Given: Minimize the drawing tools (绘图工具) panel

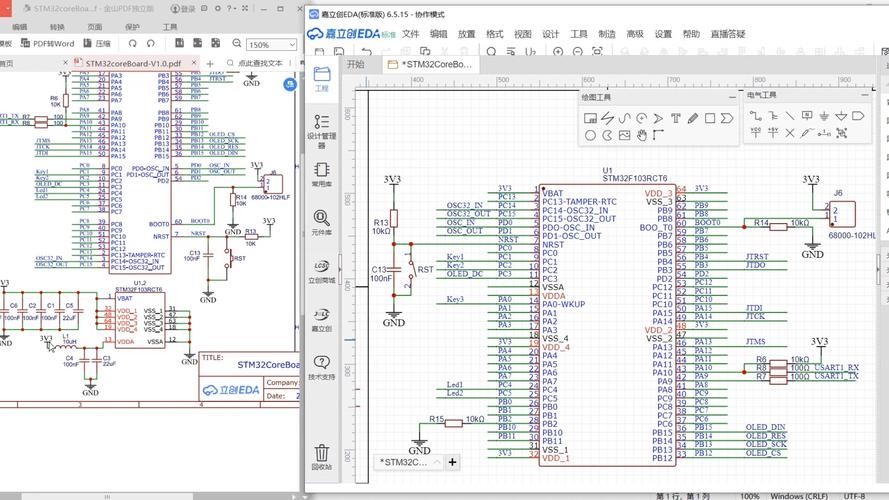Looking at the screenshot, I should (x=732, y=98).
